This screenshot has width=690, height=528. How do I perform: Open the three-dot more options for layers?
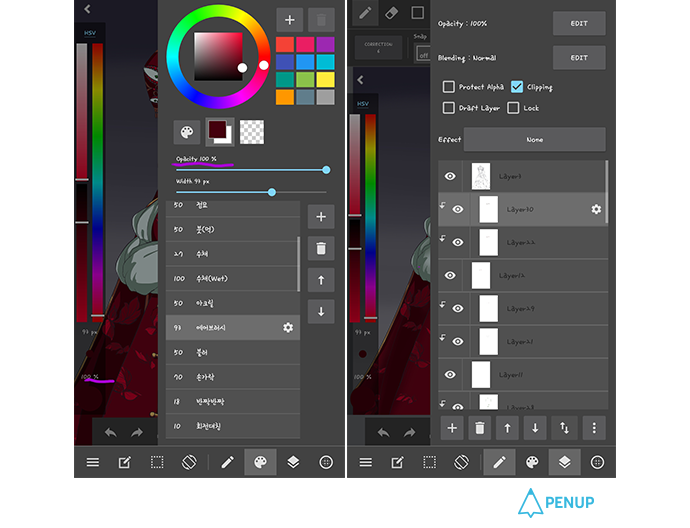click(x=594, y=428)
